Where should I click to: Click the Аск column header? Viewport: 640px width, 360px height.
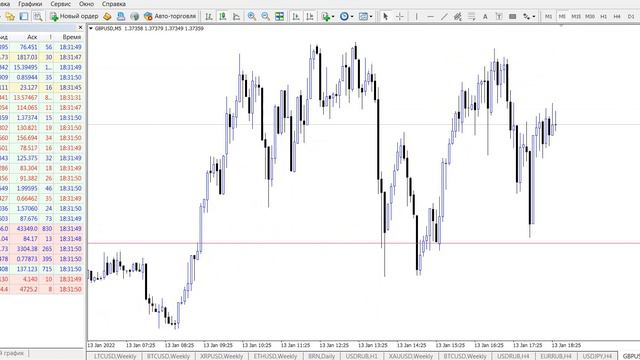pos(32,37)
